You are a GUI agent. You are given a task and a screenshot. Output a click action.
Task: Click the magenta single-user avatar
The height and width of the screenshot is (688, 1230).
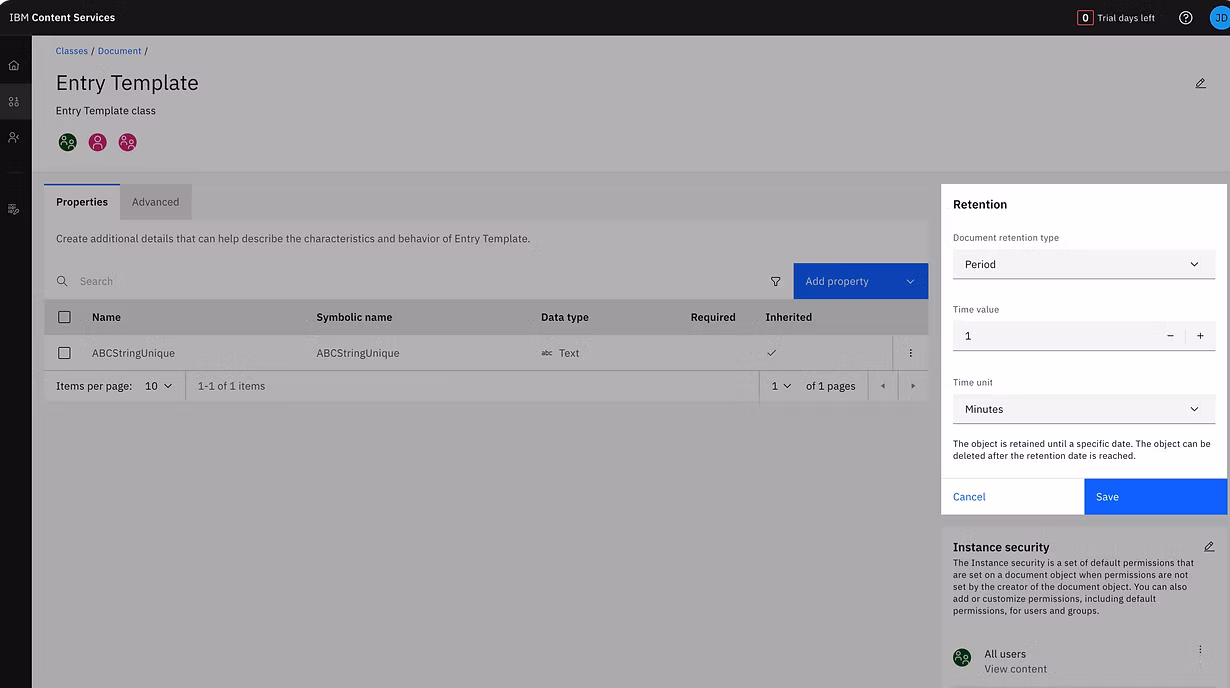[x=97, y=142]
